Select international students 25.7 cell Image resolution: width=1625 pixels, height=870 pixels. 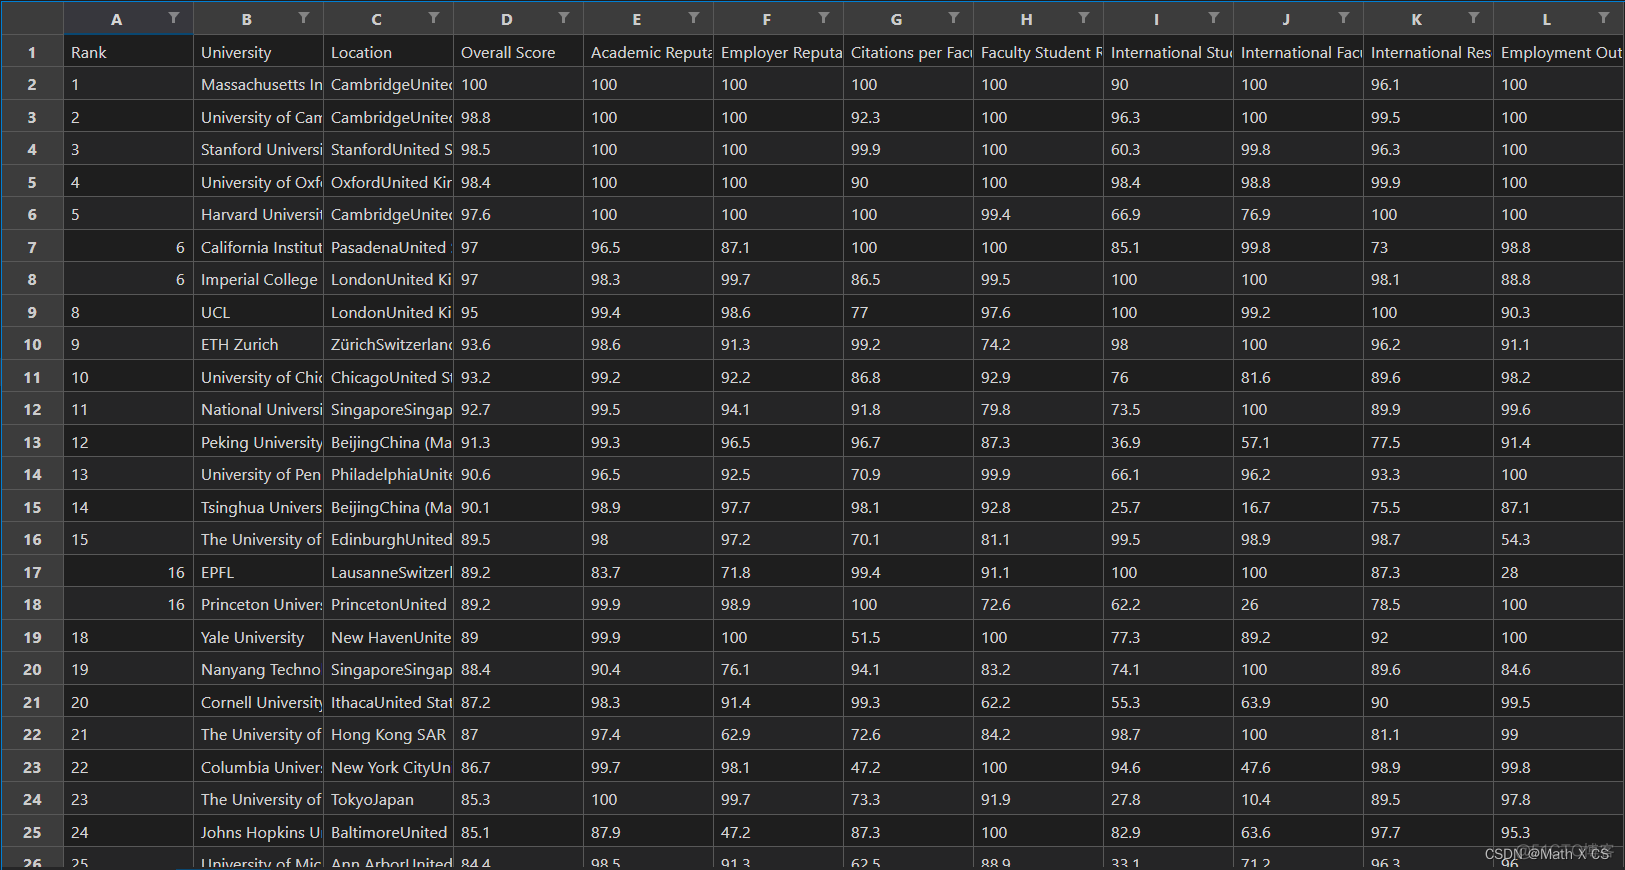1169,507
